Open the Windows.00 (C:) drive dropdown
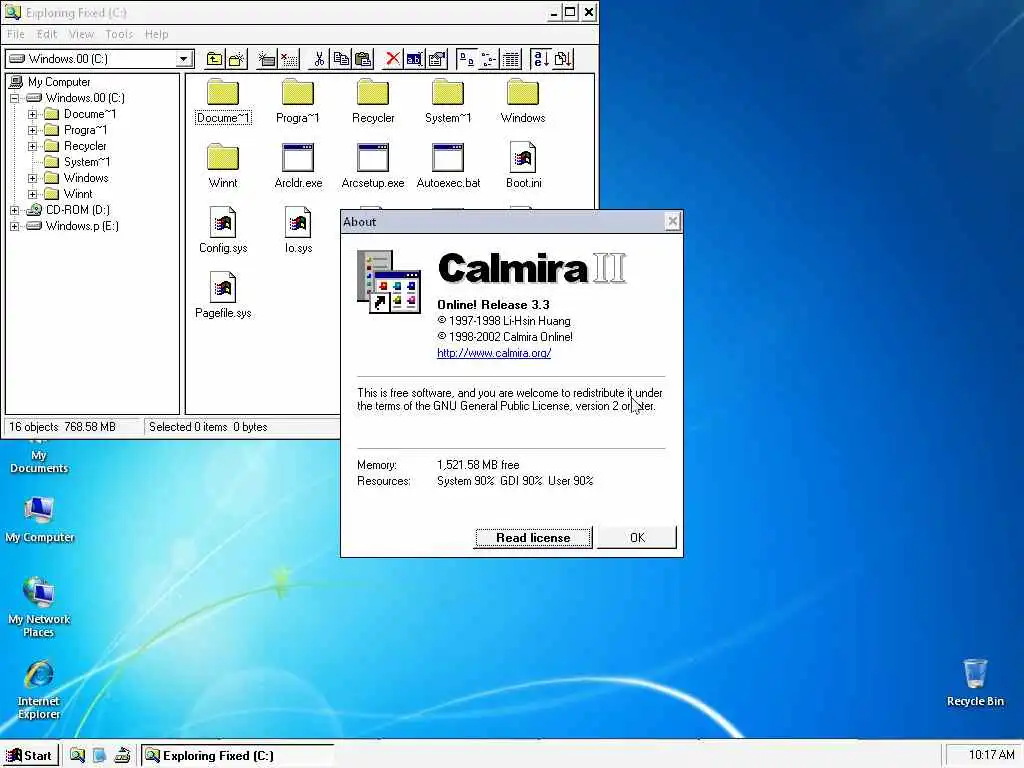 point(184,59)
